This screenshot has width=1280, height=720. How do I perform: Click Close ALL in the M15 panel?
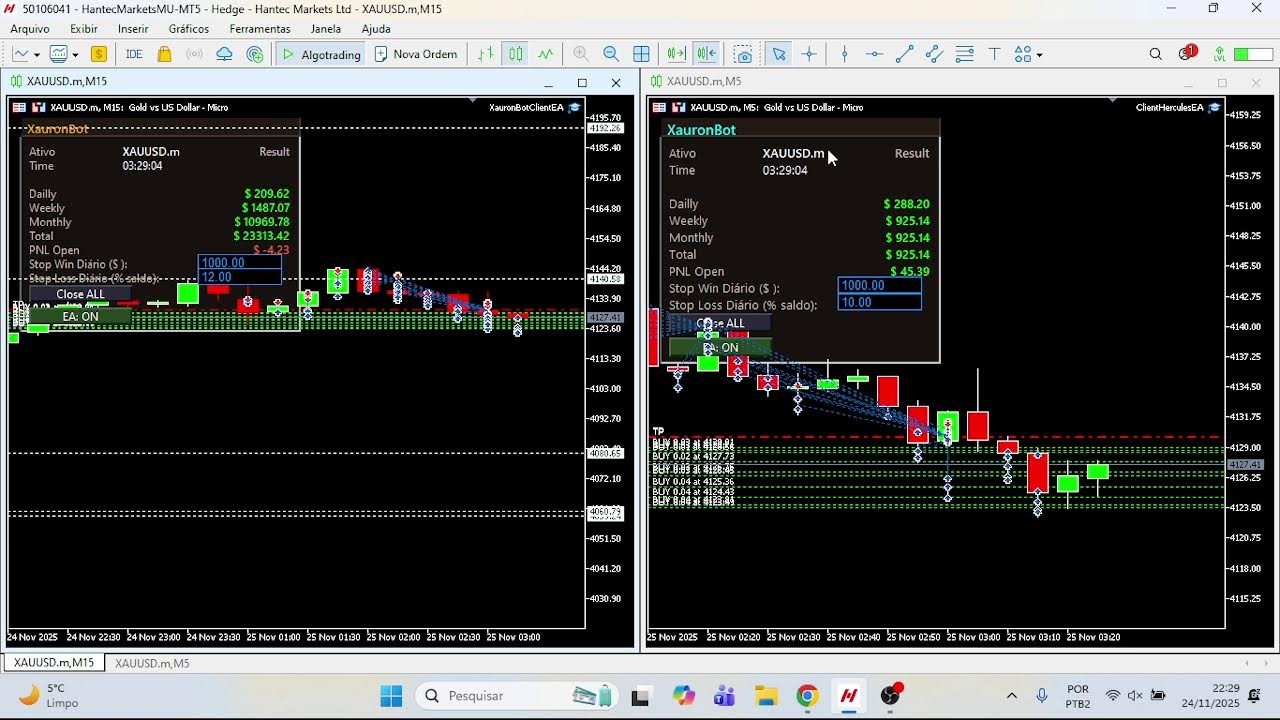(80, 294)
